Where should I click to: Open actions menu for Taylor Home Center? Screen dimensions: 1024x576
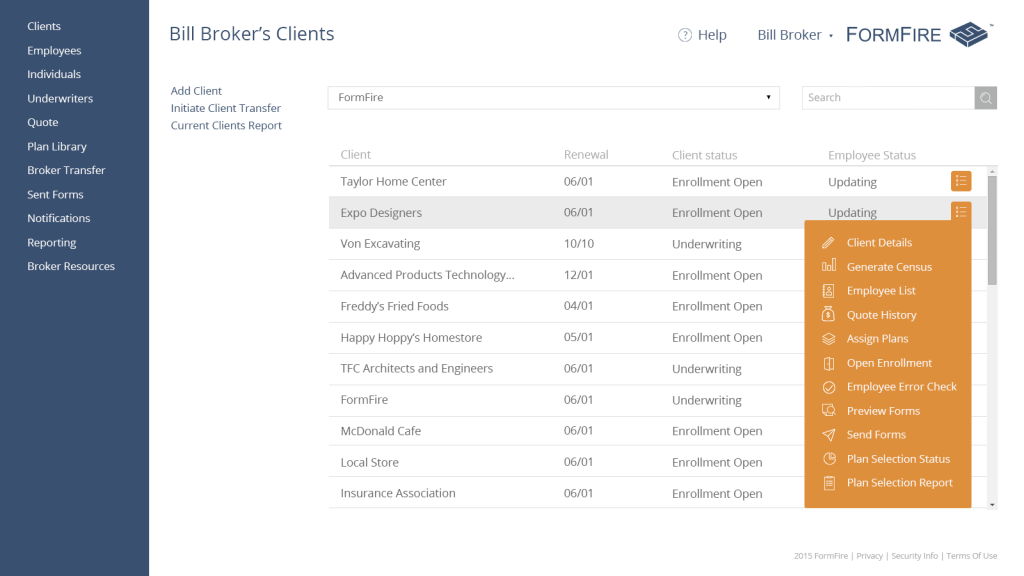tap(961, 181)
